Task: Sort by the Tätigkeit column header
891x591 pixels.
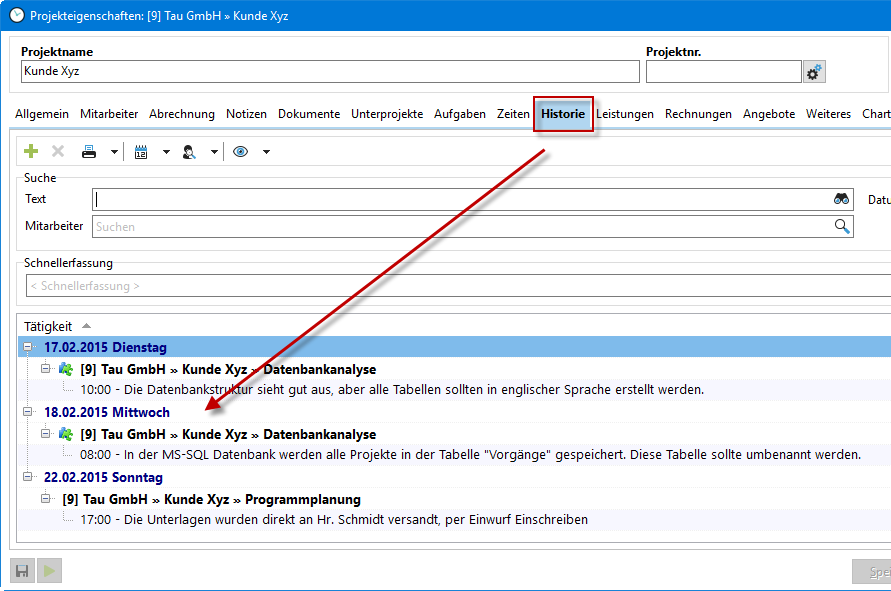Action: (x=48, y=326)
